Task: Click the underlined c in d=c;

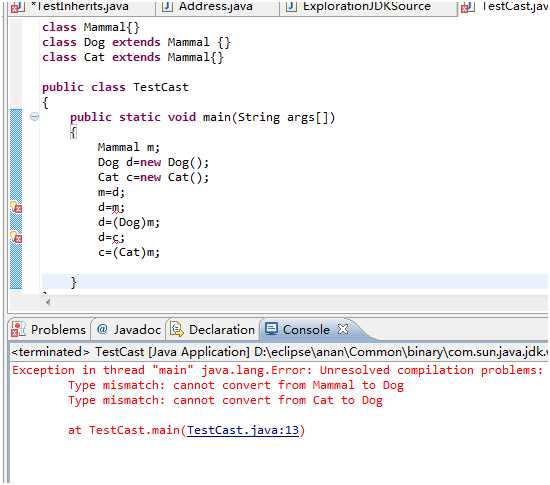Action: [x=116, y=238]
